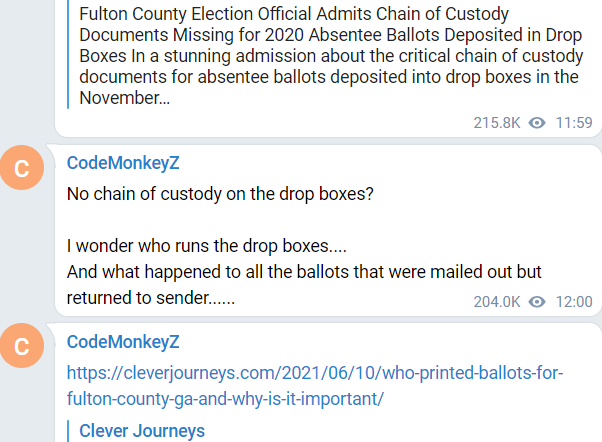The height and width of the screenshot is (442, 602).
Task: Open the avatar beside the cleverjourneys link message
Action: (x=31, y=348)
